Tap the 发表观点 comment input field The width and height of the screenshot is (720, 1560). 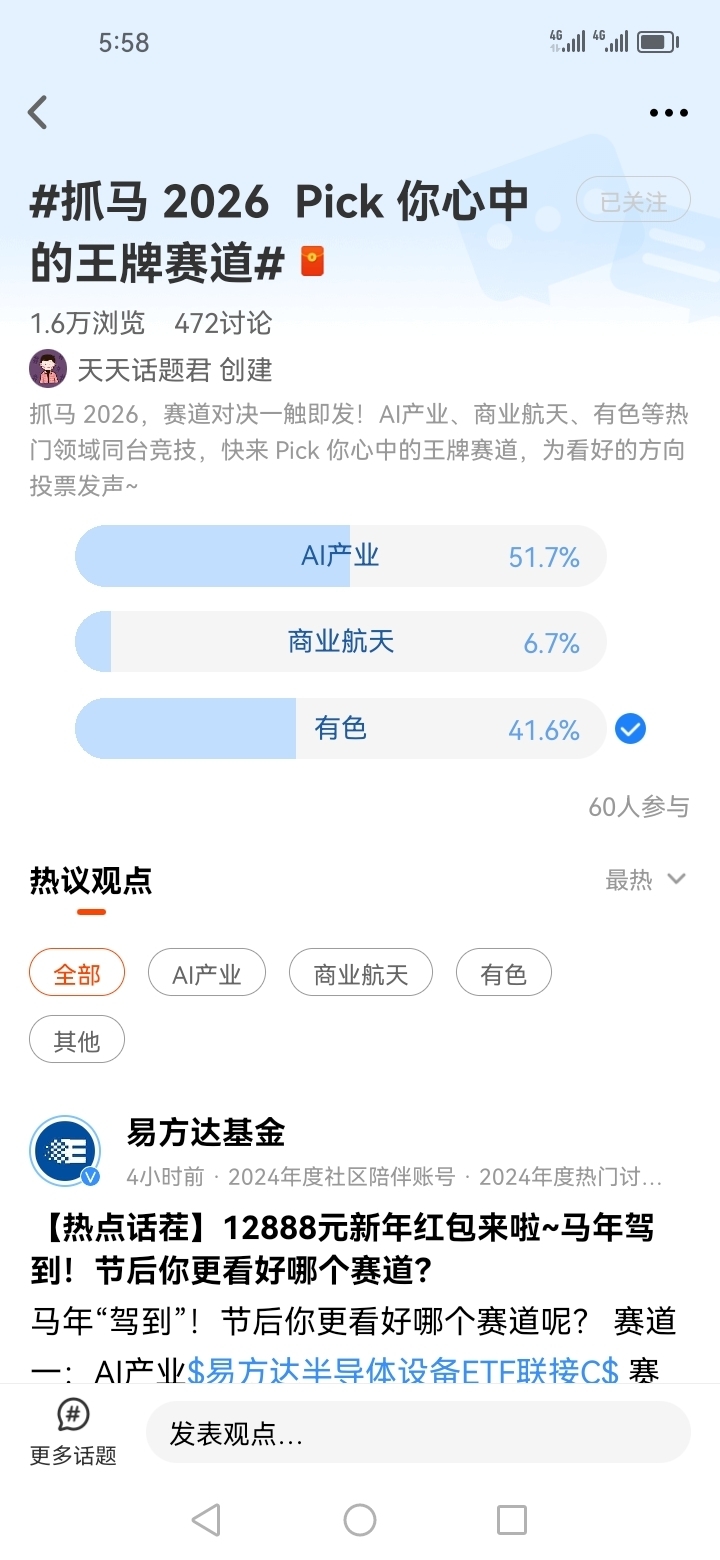[418, 1434]
